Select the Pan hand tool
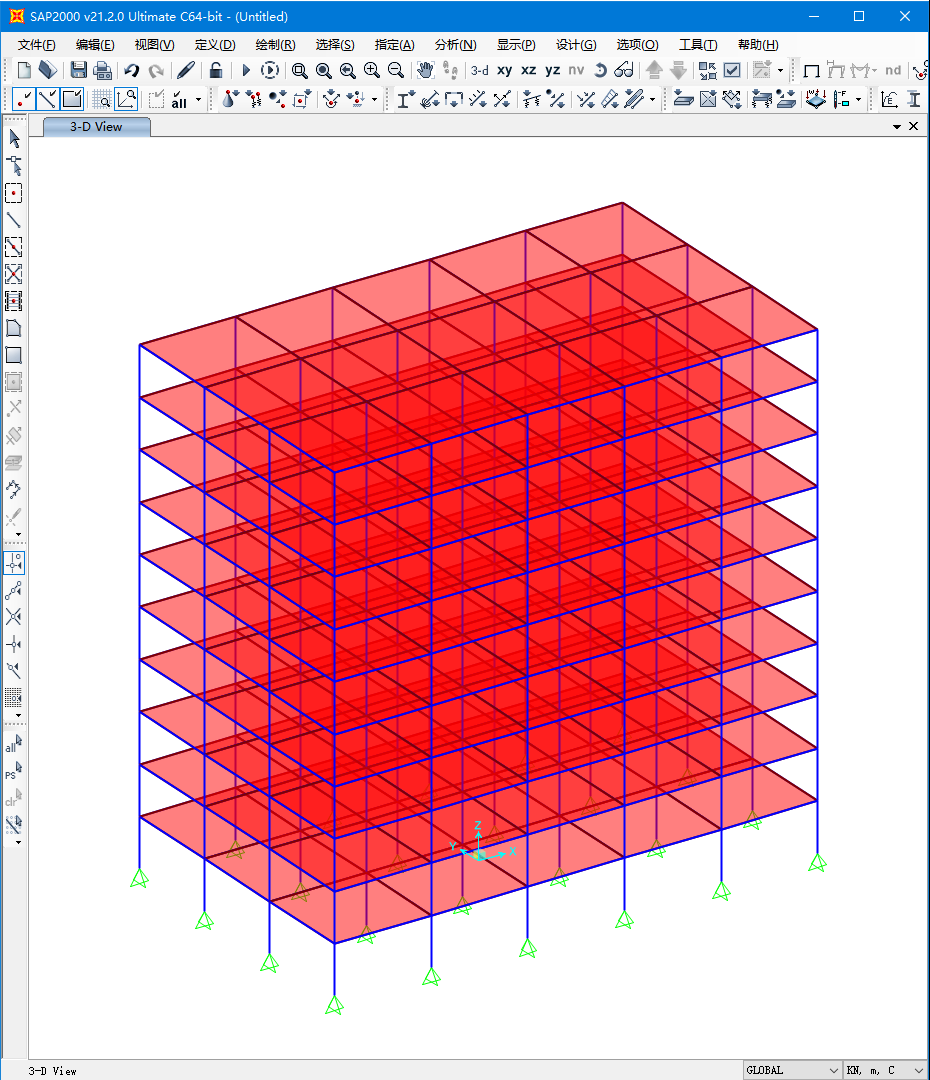The height and width of the screenshot is (1080, 930). tap(425, 70)
